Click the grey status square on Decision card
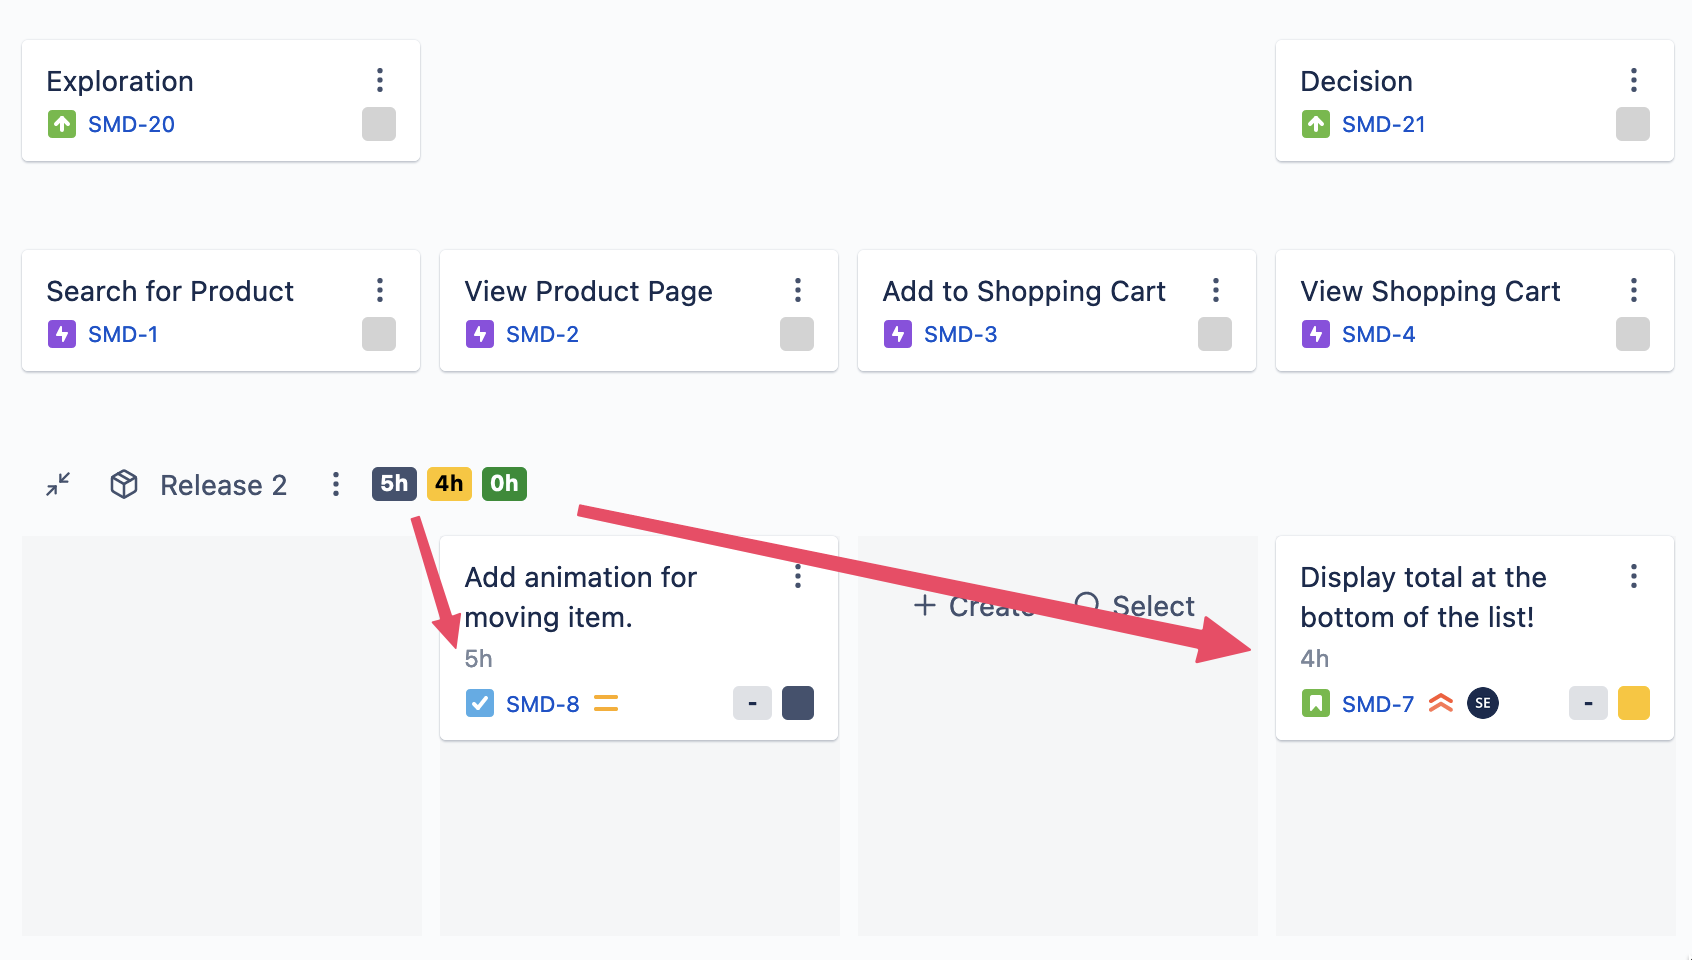This screenshot has width=1692, height=960. point(1633,124)
